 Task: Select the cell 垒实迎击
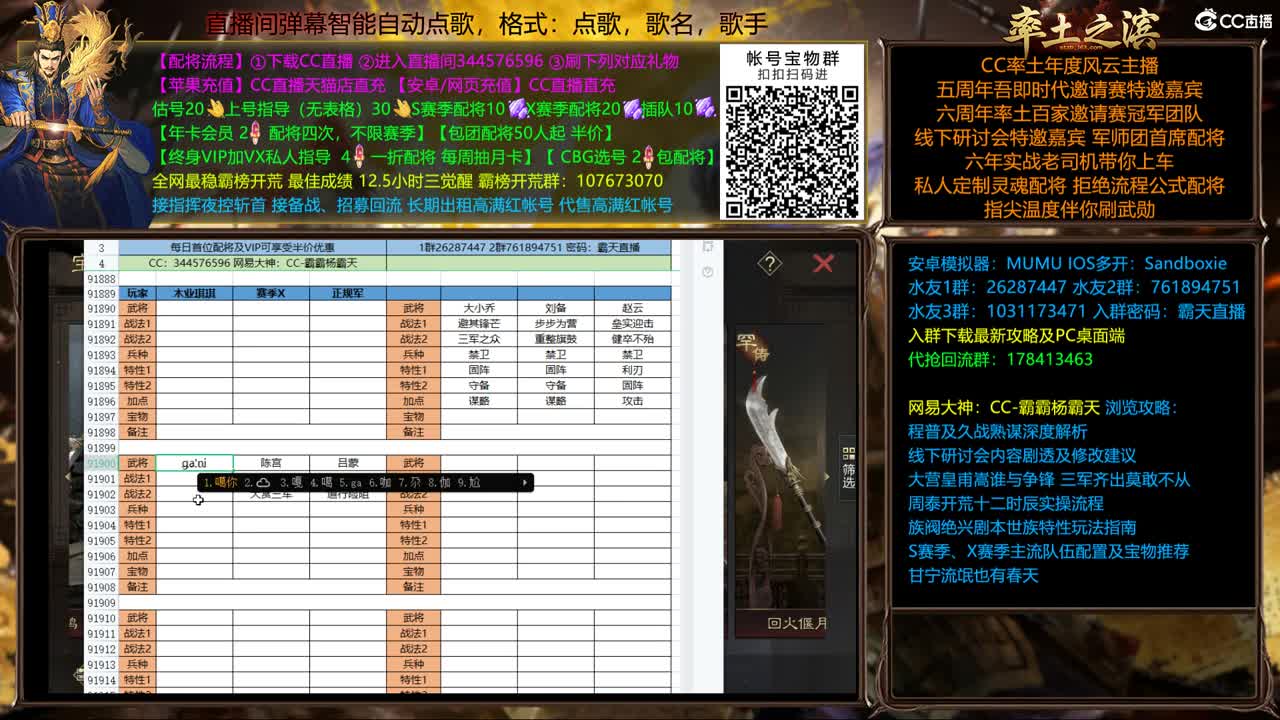pos(632,324)
